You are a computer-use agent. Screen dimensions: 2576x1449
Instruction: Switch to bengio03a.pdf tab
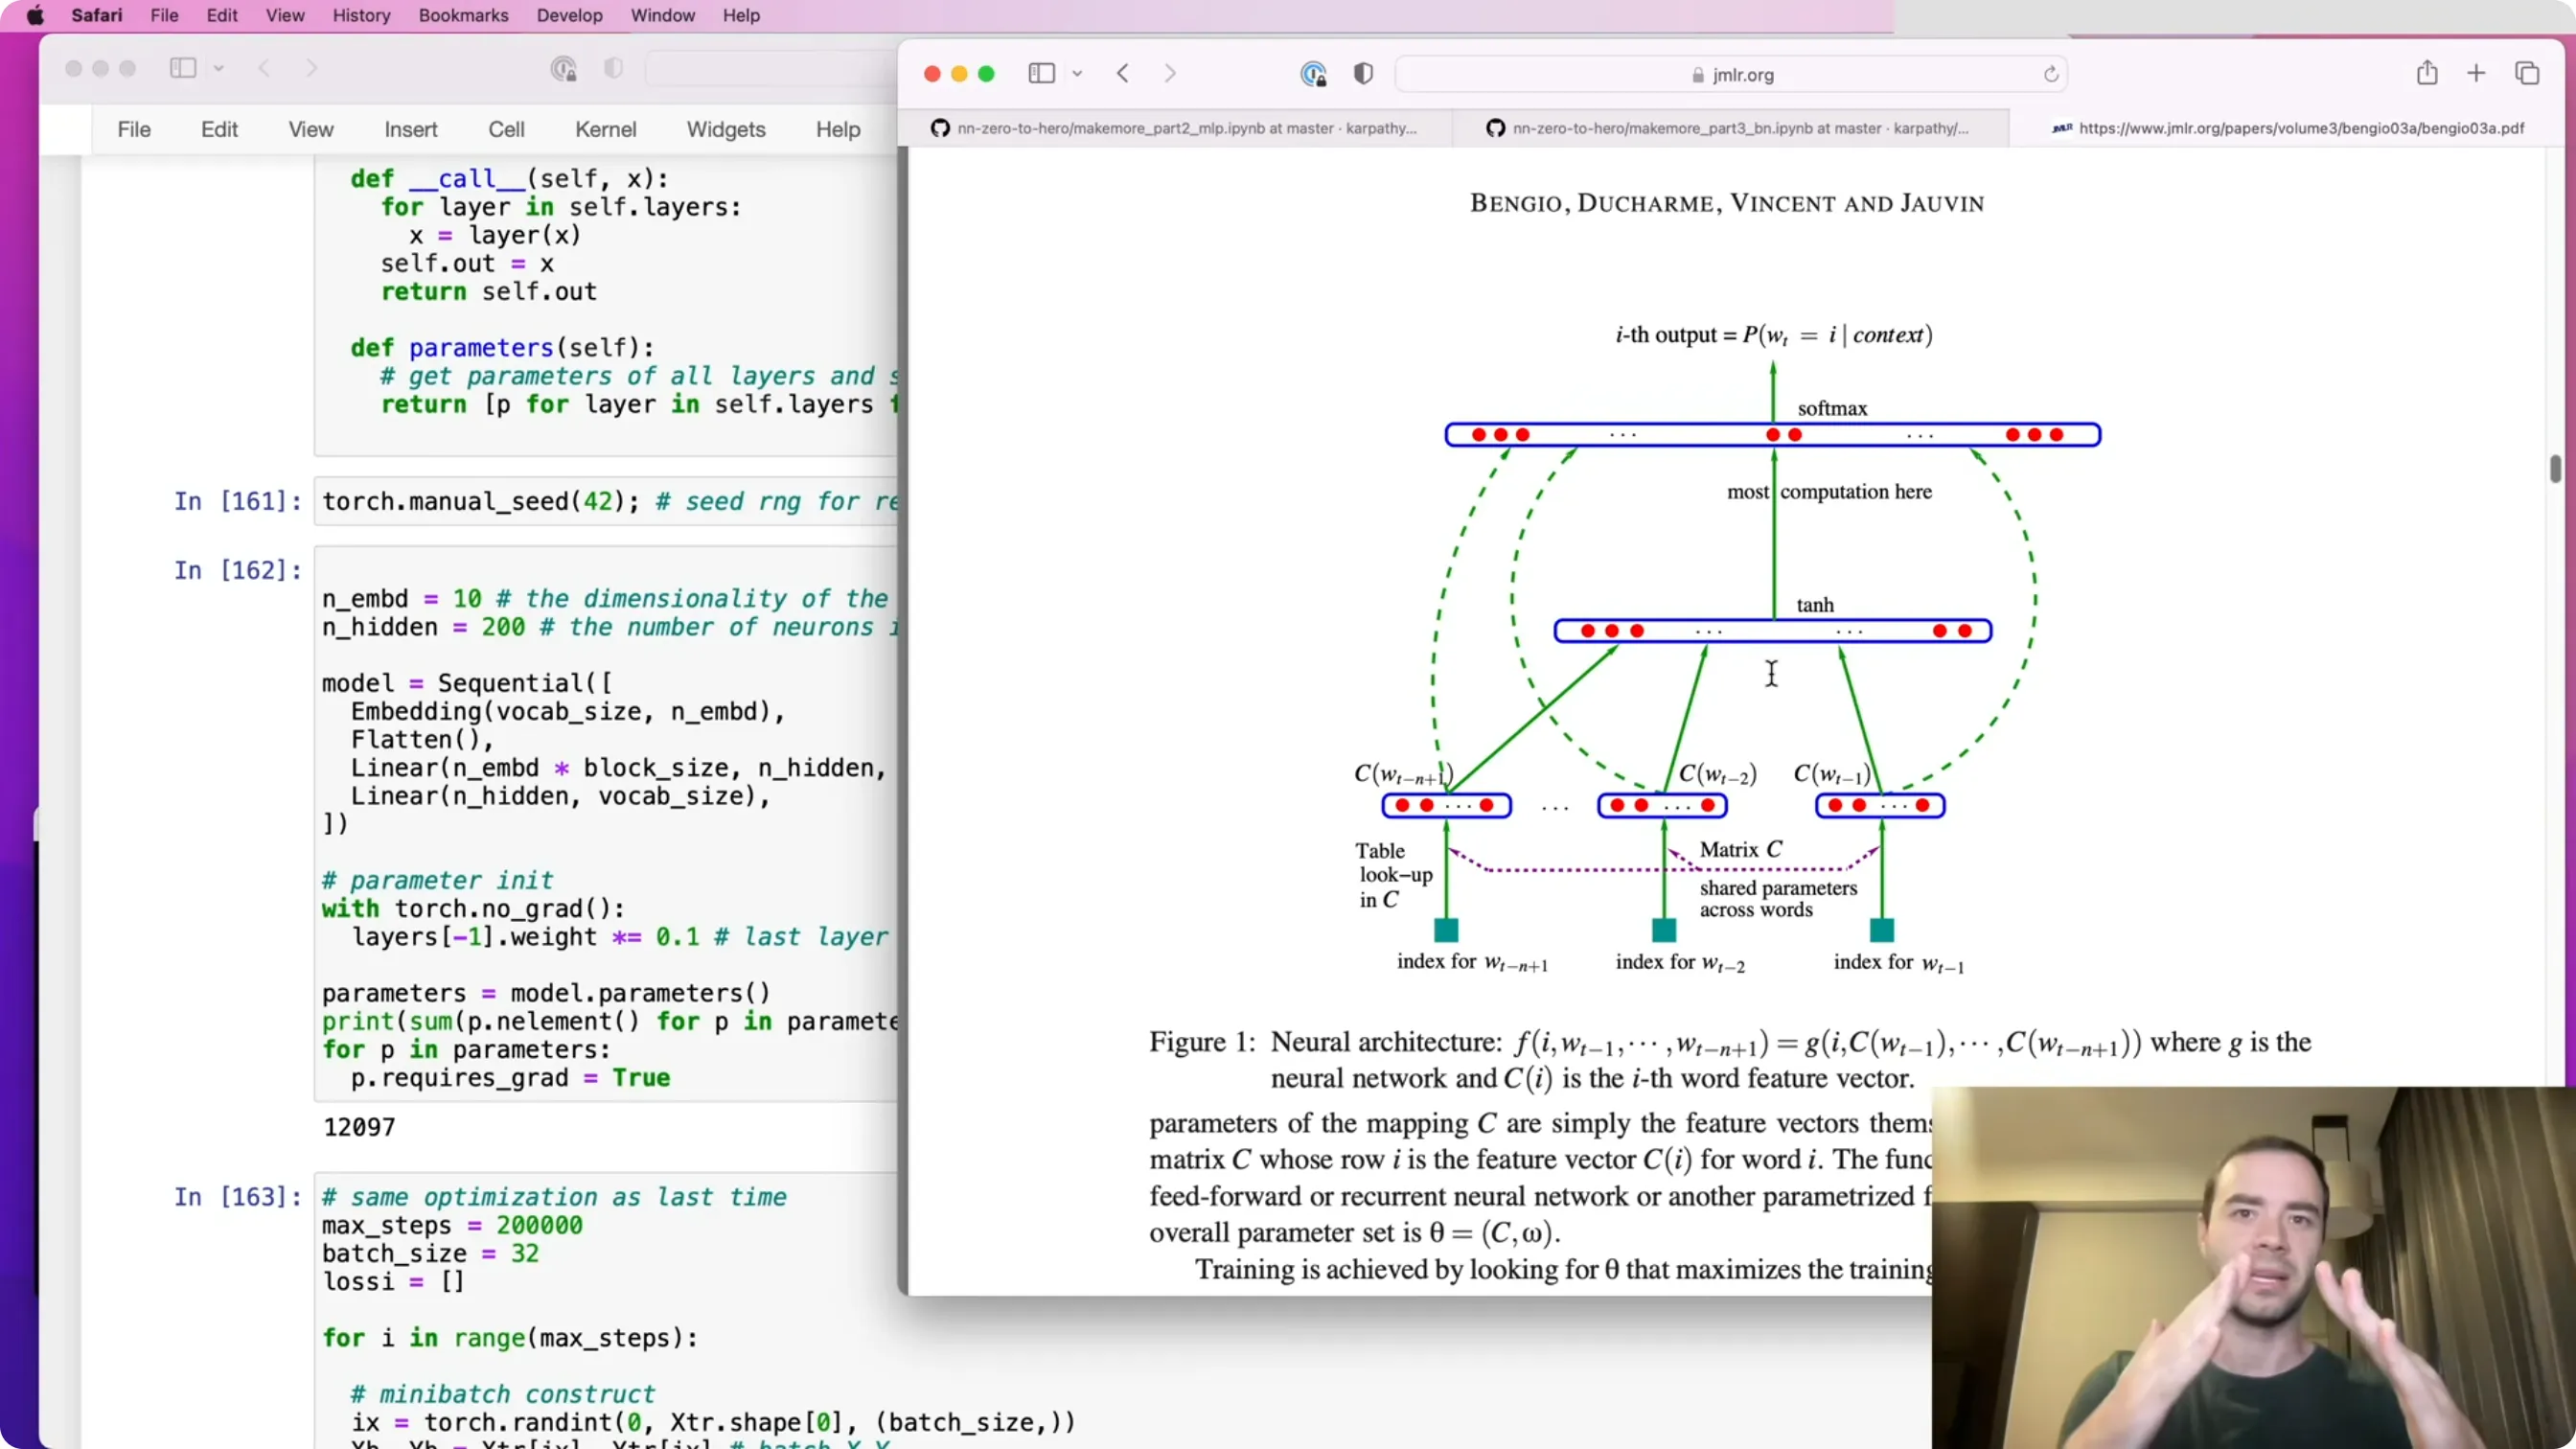pos(2288,128)
